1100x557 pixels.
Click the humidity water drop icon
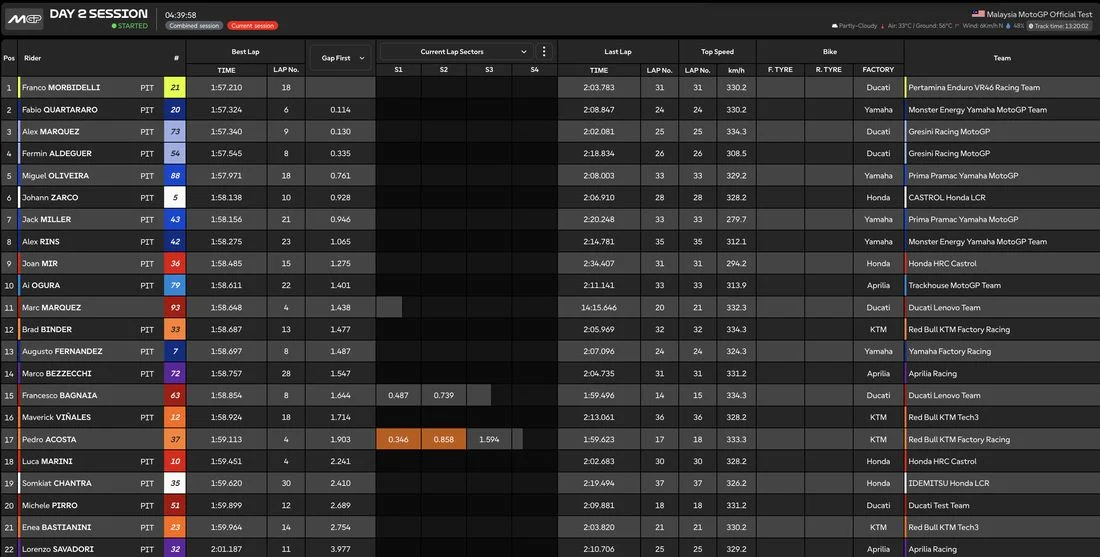tap(1008, 26)
